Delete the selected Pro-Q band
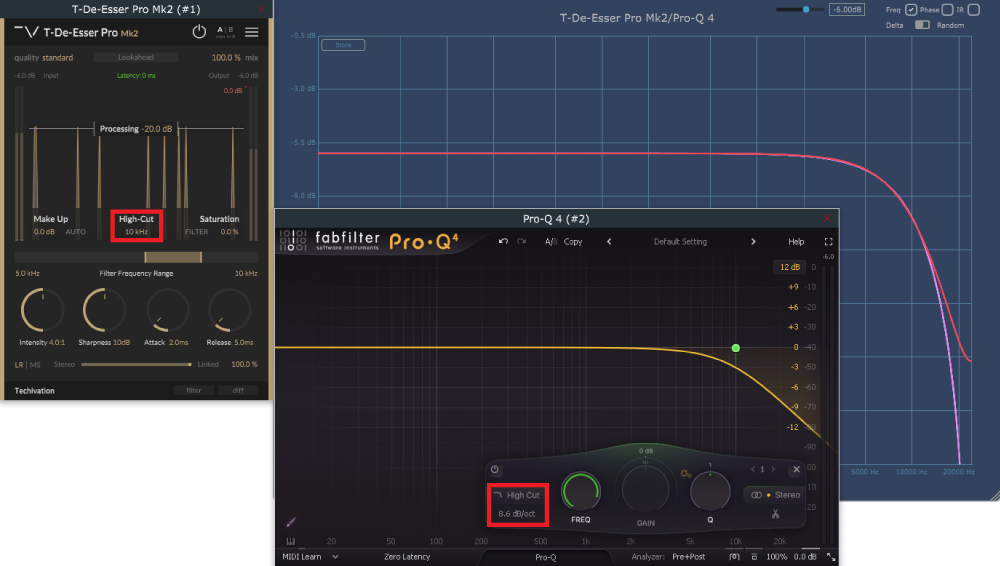The width and height of the screenshot is (1000, 566). click(x=796, y=470)
